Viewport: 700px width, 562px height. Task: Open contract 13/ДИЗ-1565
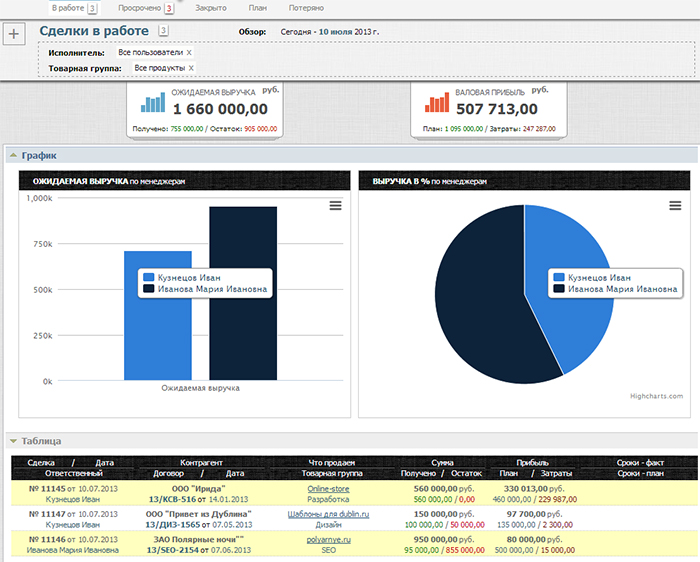pyautogui.click(x=172, y=525)
